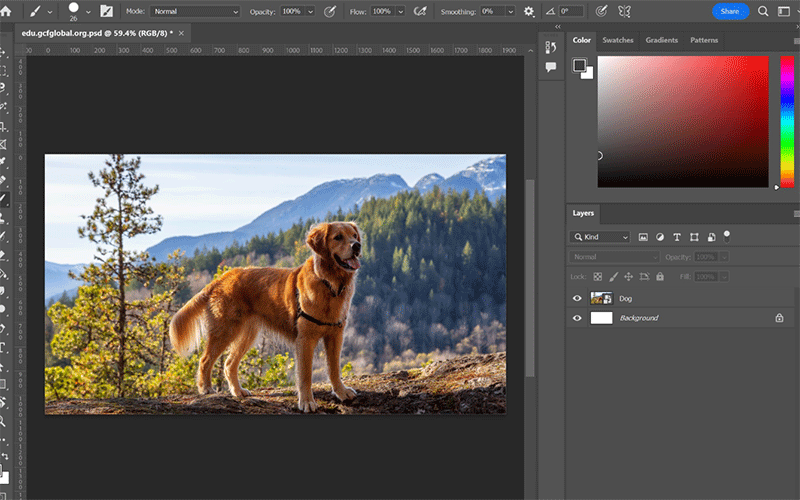This screenshot has width=800, height=500.
Task: Hide the Dog layer
Action: (x=577, y=298)
